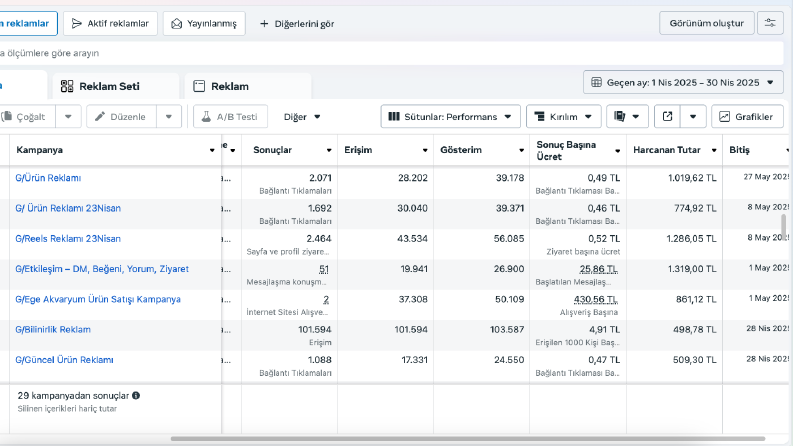This screenshot has height=446, width=793.
Task: Click the Kampanya column sort arrow
Action: pyautogui.click(x=212, y=150)
